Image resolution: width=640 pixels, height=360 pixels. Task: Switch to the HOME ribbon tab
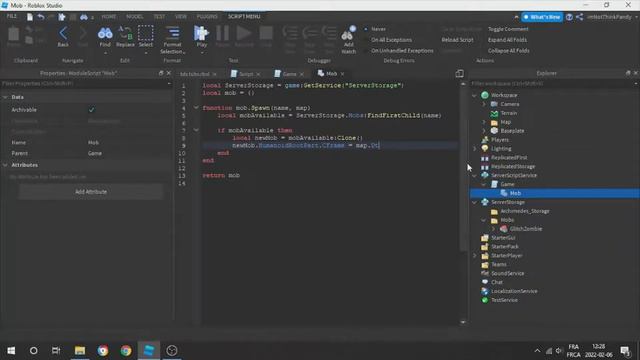108,17
